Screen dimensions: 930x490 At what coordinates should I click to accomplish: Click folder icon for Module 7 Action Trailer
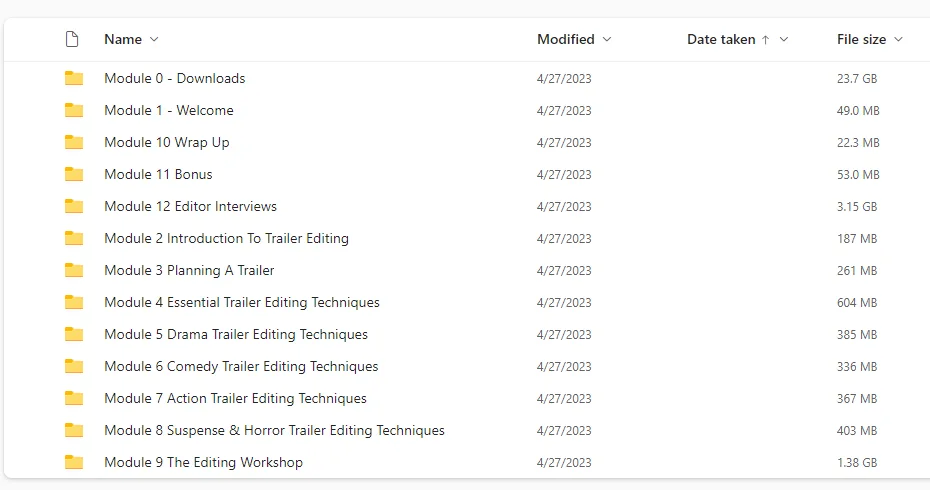click(74, 398)
